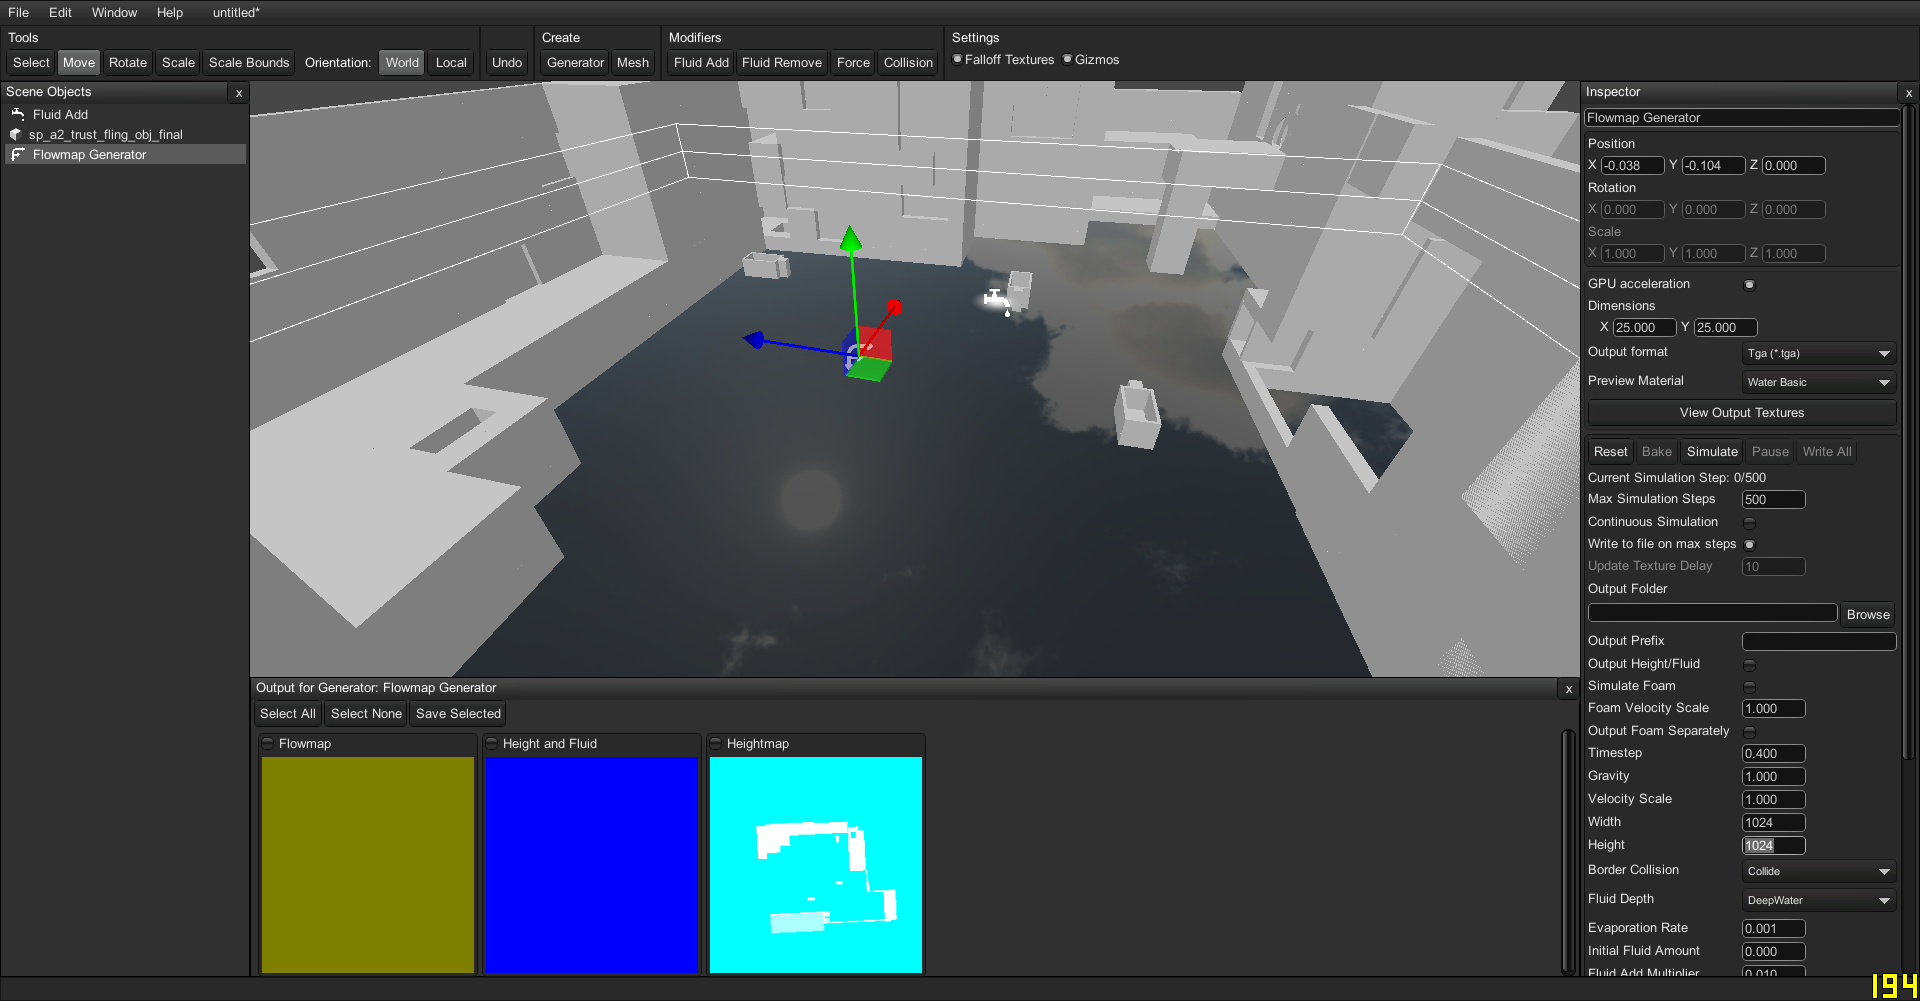Screen dimensions: 1920x1001
Task: Click the Simulate button
Action: click(1712, 452)
